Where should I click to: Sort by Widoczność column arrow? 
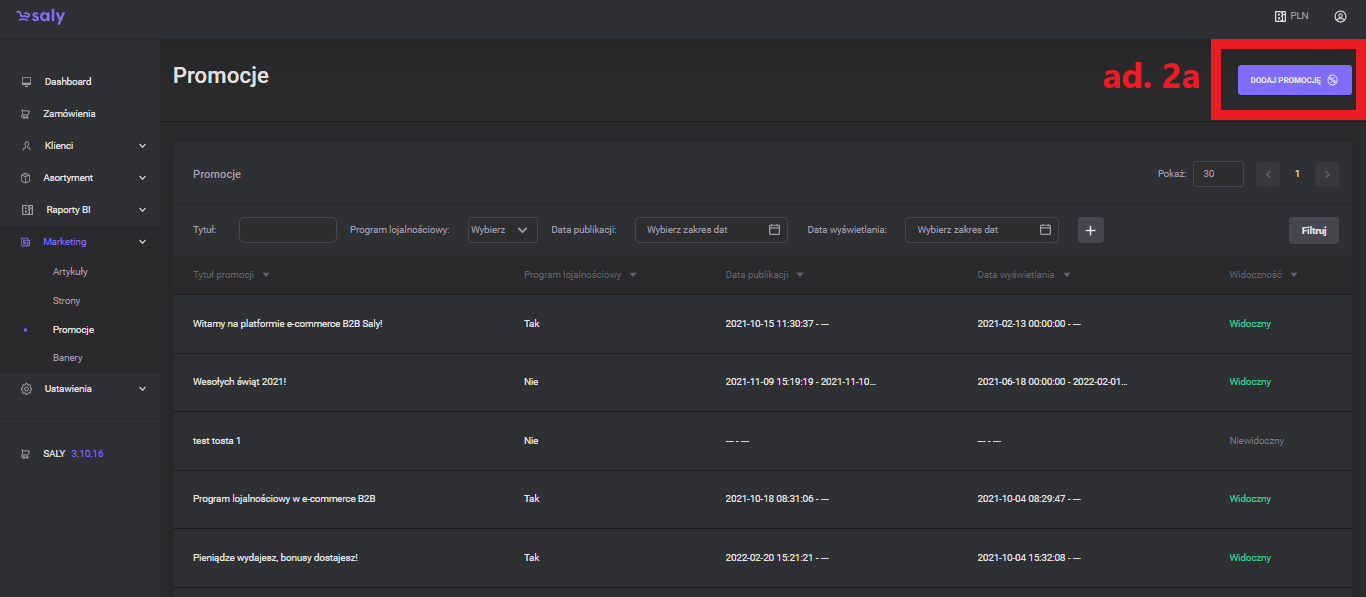tap(1294, 275)
